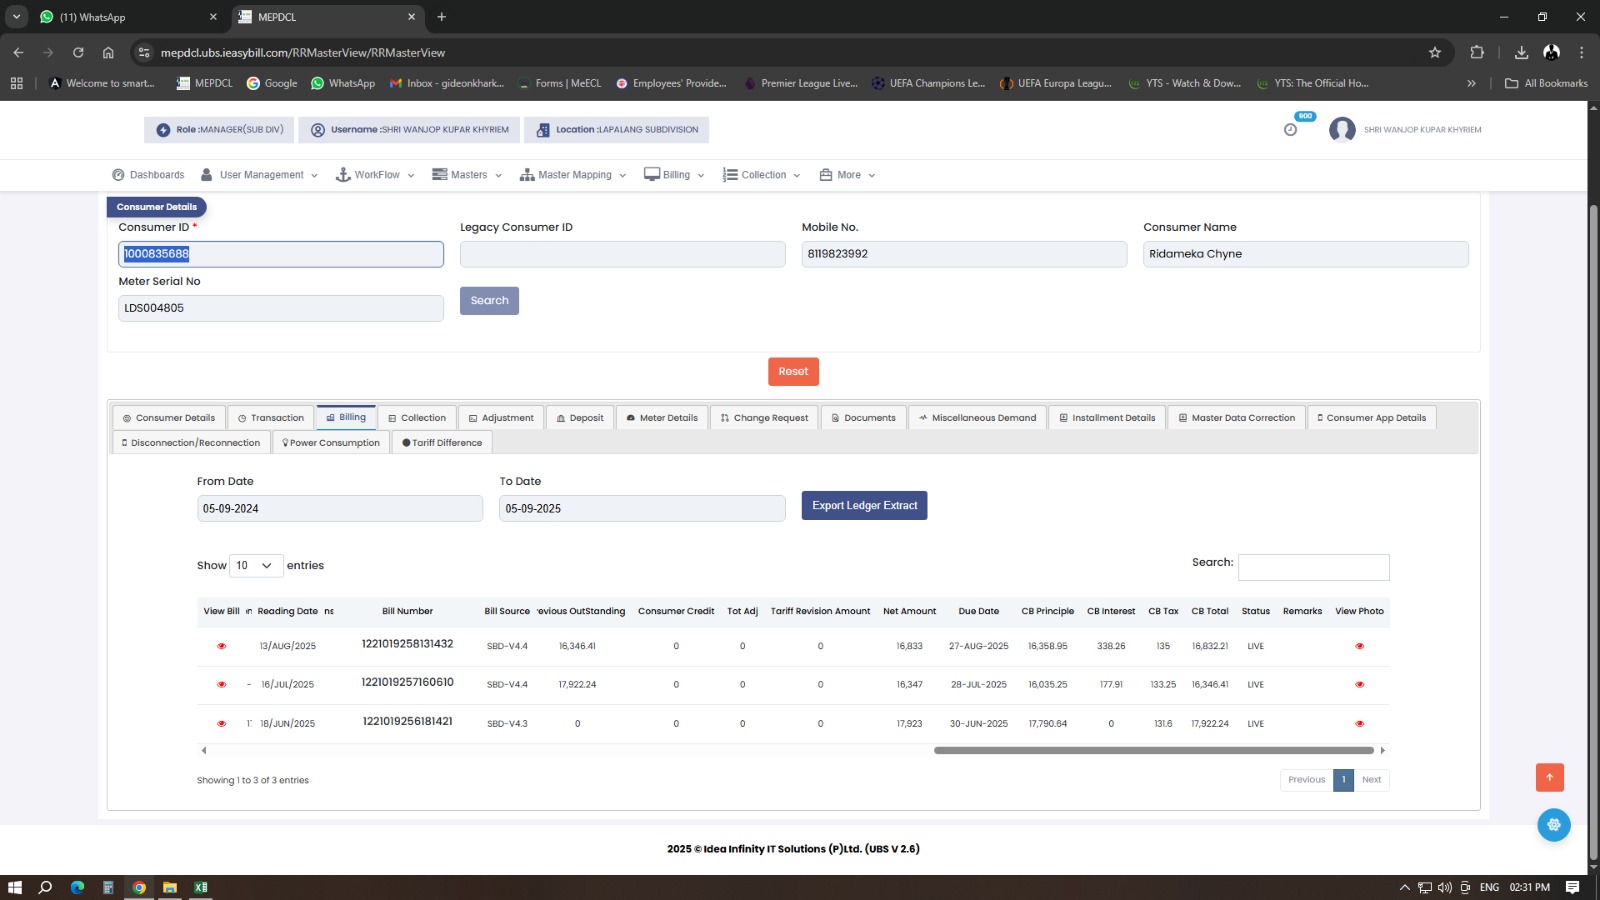Expand the Master Mapping menu
This screenshot has width=1600, height=900.
[573, 175]
